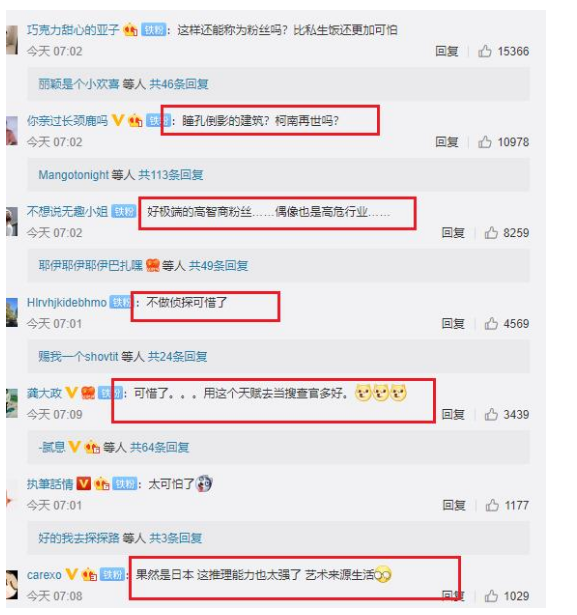The image size is (577, 615).
Task: Tap thumbs-up next to 4569
Action: [491, 324]
